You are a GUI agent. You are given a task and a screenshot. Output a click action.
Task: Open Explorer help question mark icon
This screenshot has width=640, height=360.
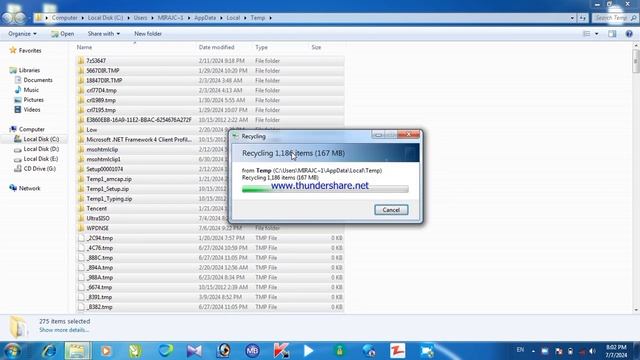(x=629, y=34)
